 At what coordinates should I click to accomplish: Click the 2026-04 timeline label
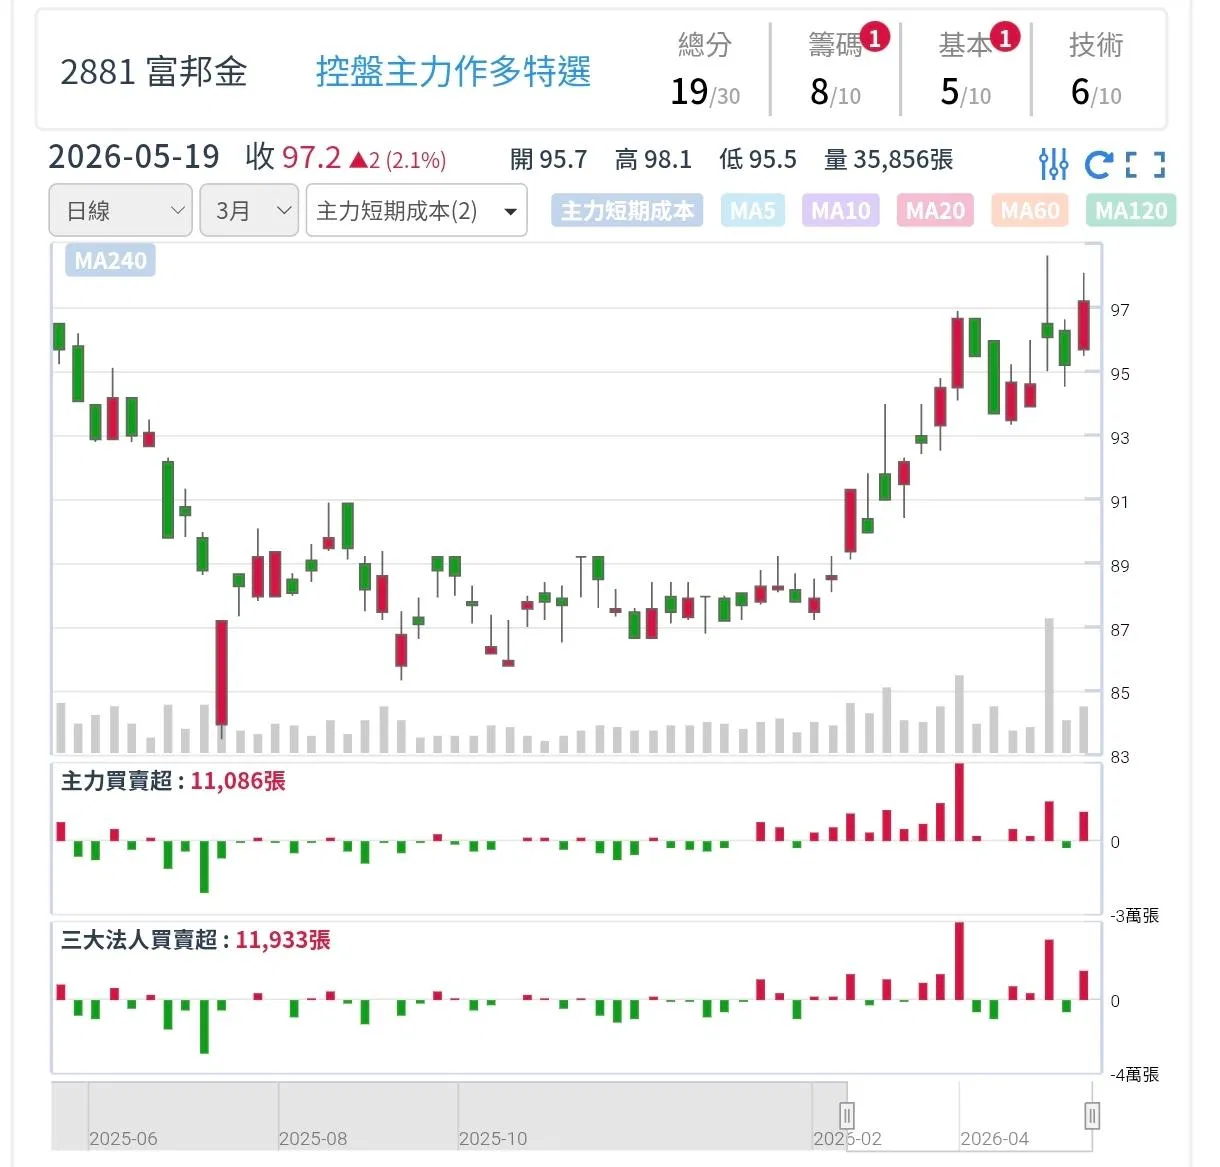tap(995, 1139)
